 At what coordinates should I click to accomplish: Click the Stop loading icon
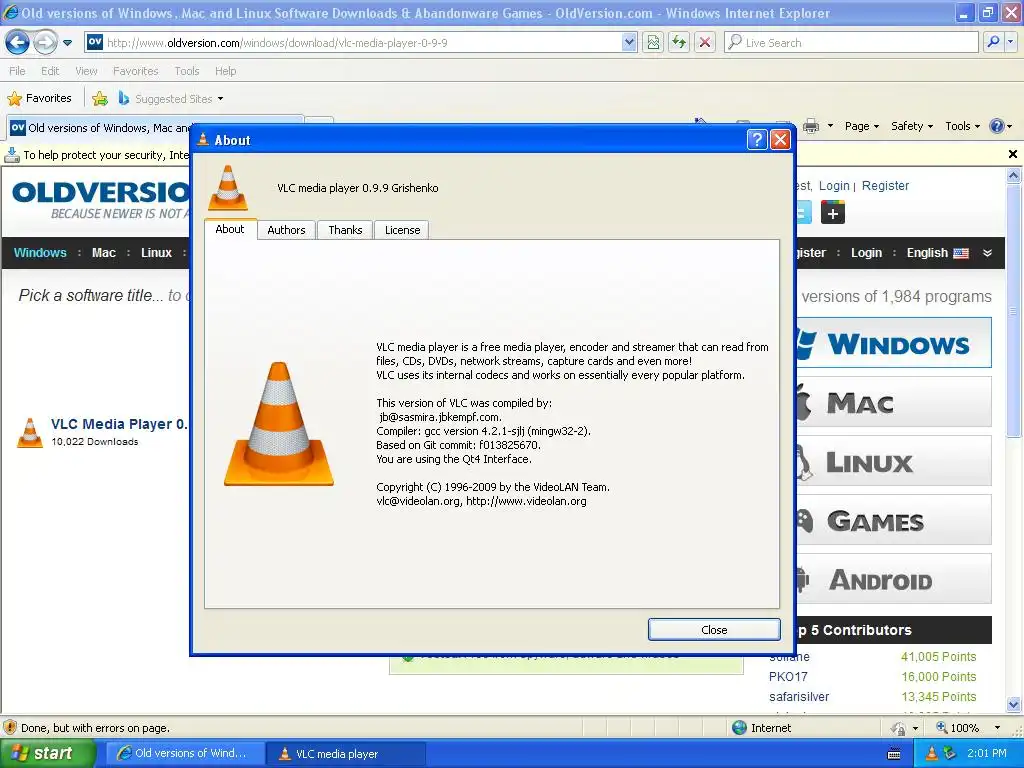click(705, 42)
